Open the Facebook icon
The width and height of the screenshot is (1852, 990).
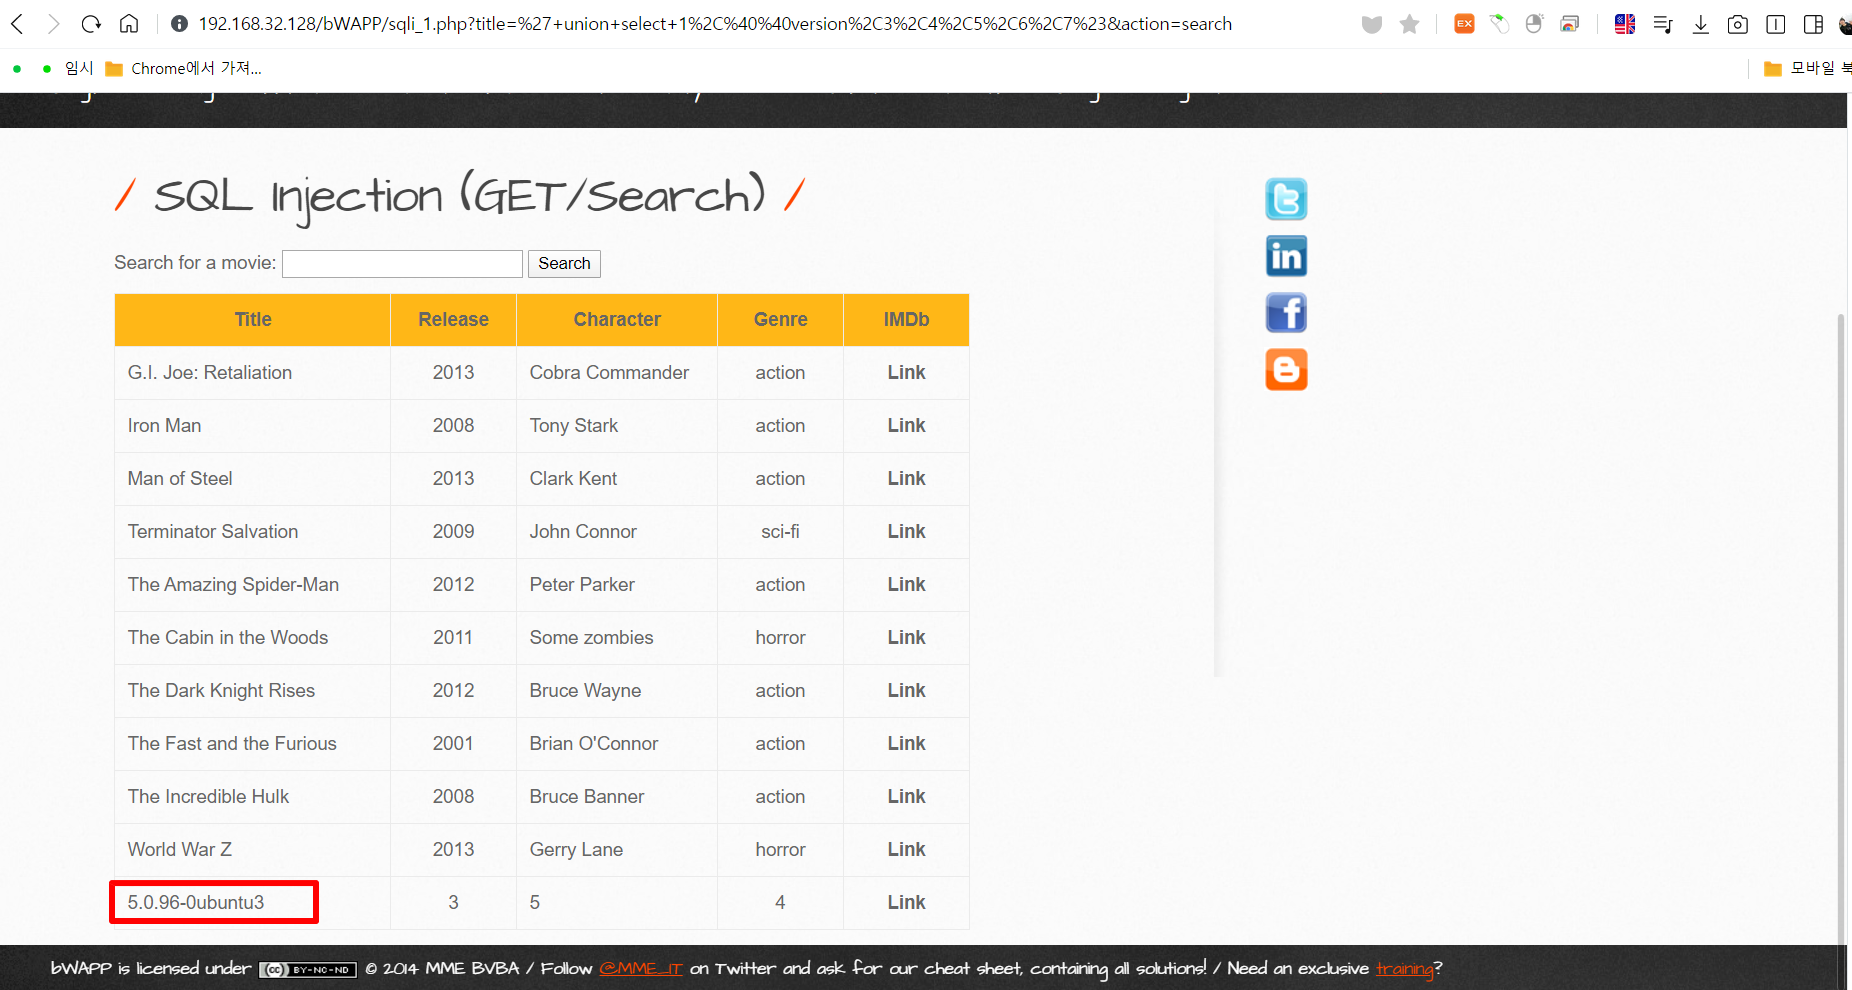[x=1286, y=313]
